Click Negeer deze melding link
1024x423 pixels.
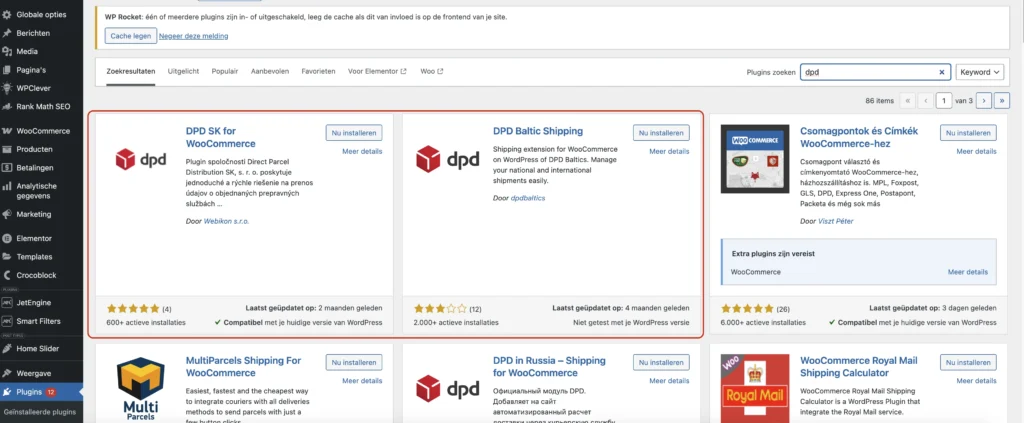195,36
